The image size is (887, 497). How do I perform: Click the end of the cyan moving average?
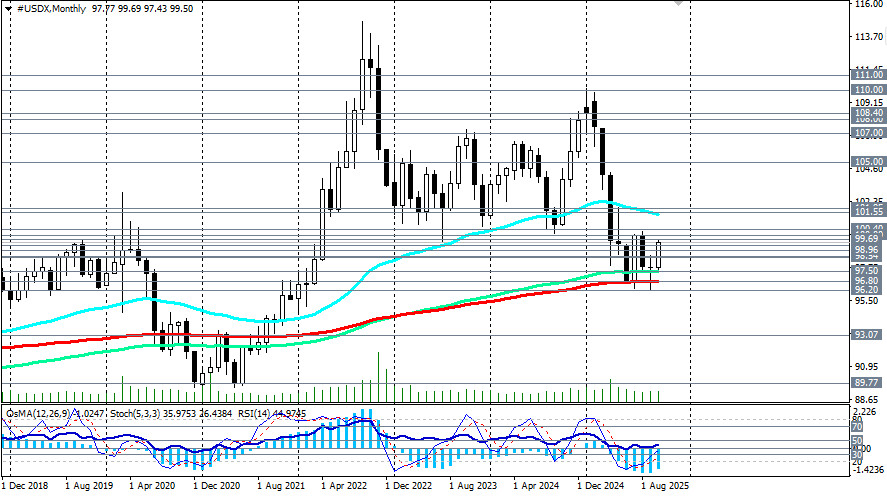[x=657, y=214]
